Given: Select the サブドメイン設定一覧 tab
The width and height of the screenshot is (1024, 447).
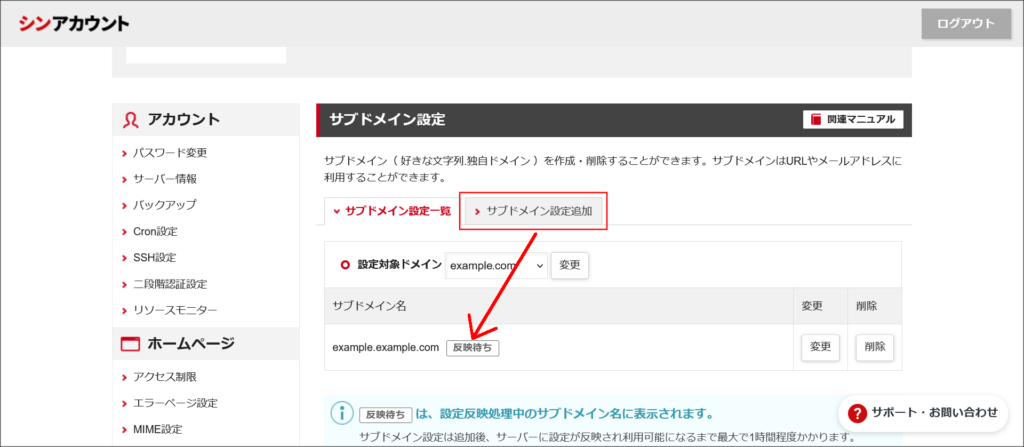Looking at the screenshot, I should (x=391, y=212).
